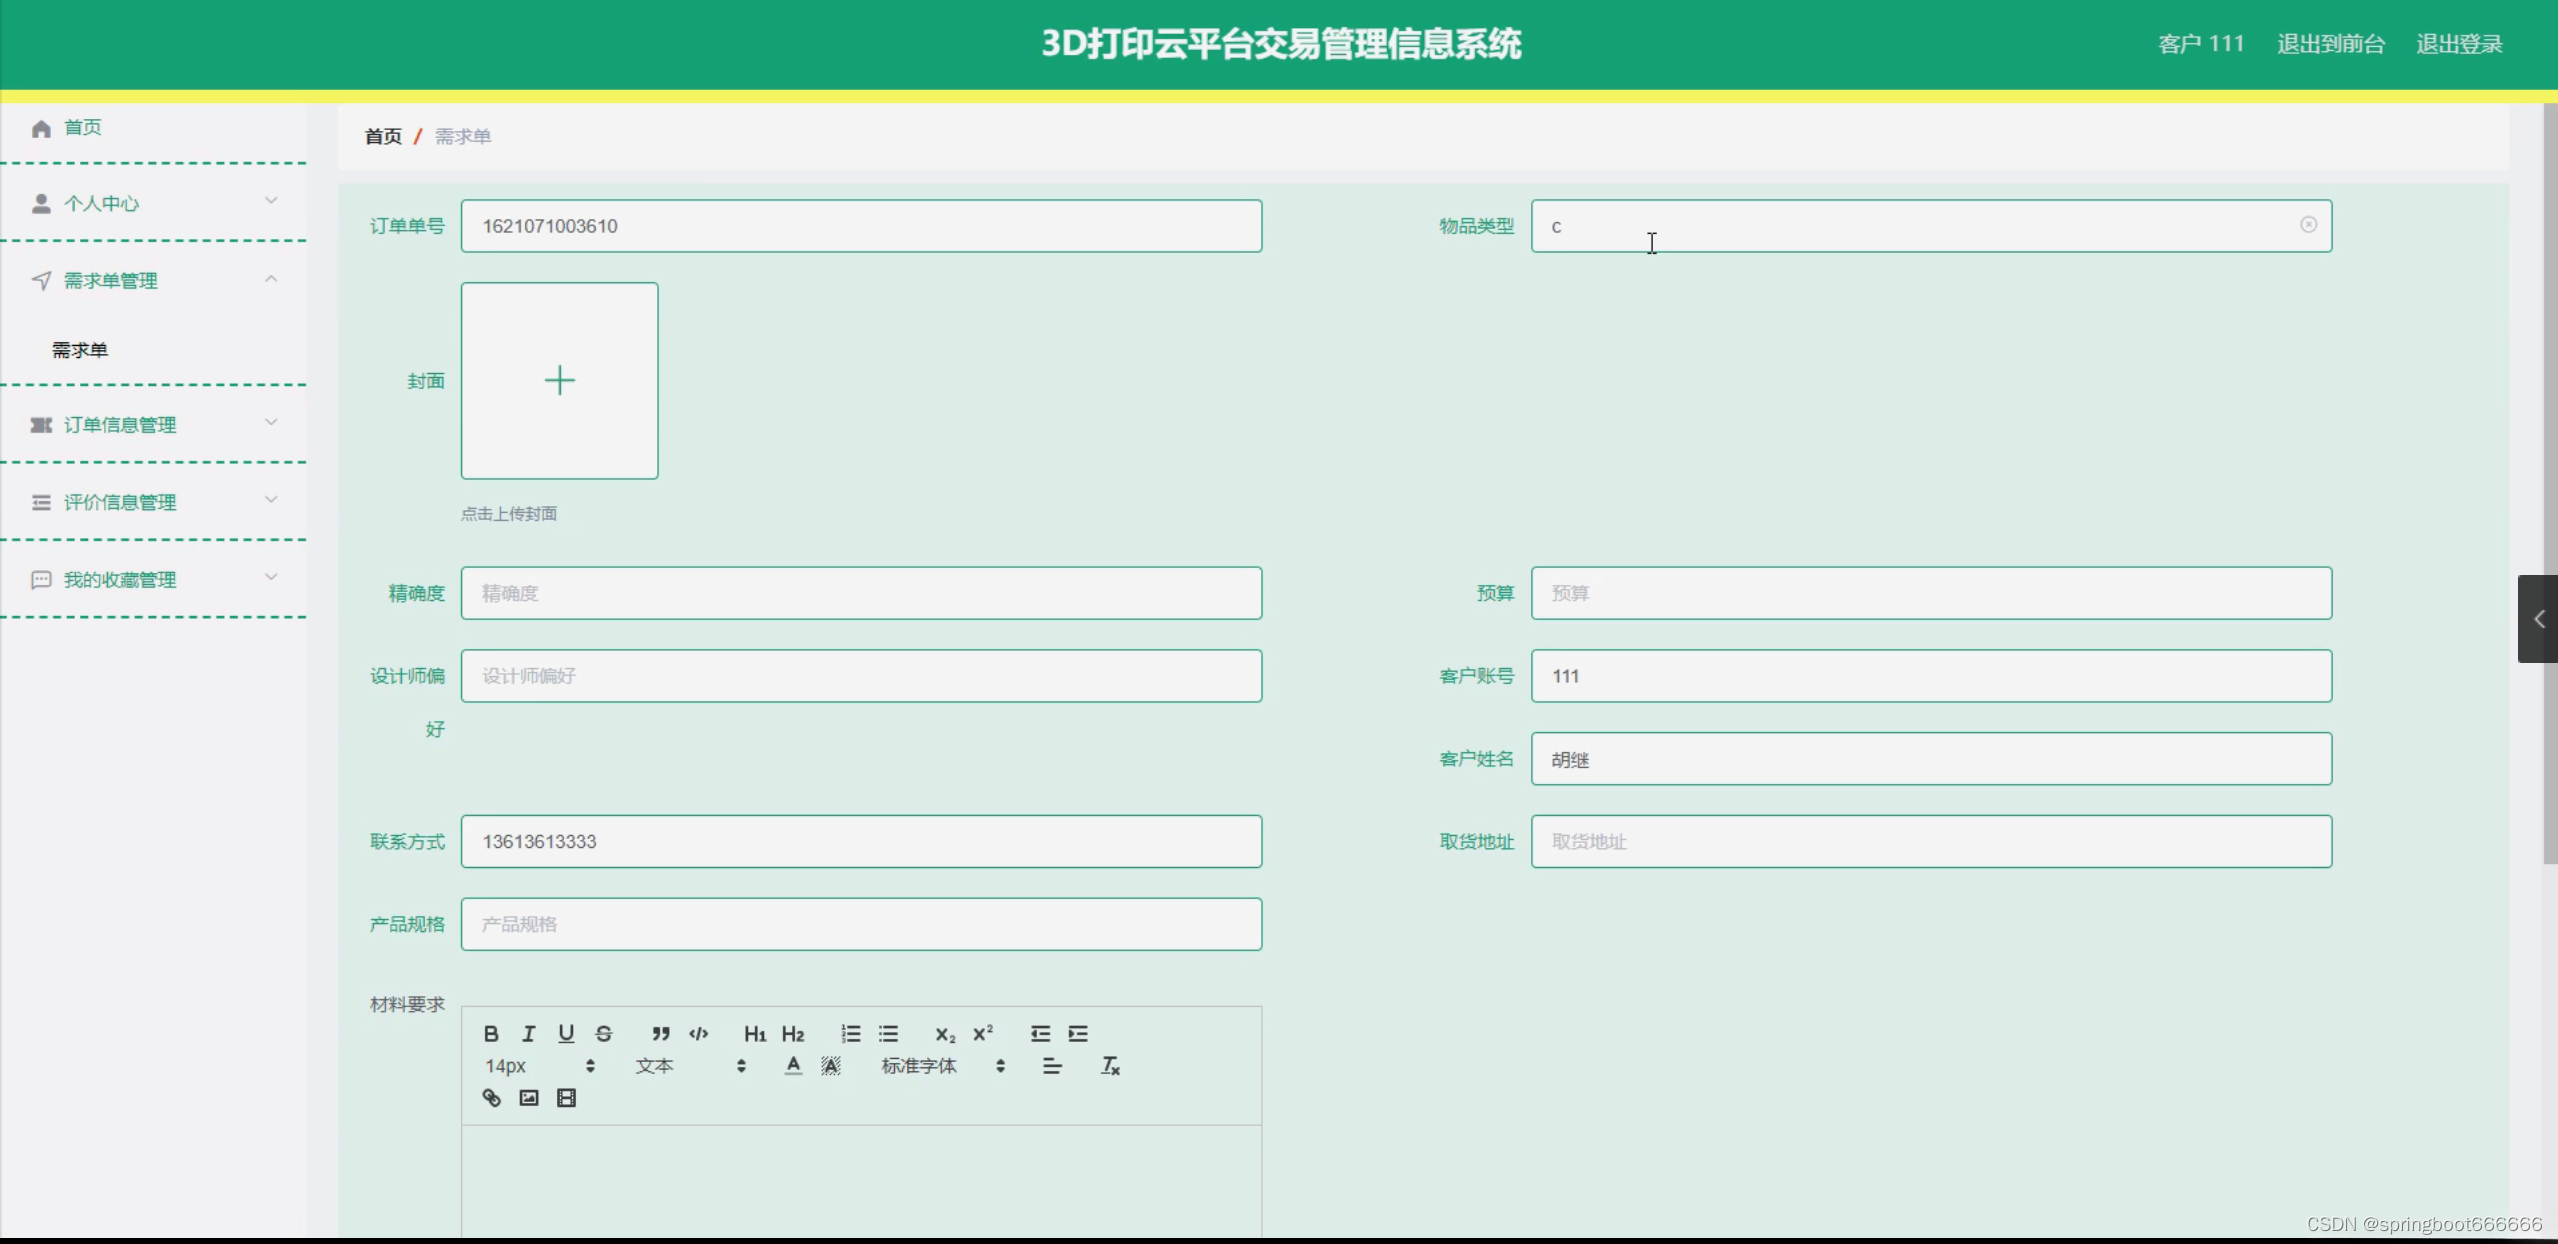The image size is (2558, 1244).
Task: Insert a video with the film icon
Action: pos(566,1098)
